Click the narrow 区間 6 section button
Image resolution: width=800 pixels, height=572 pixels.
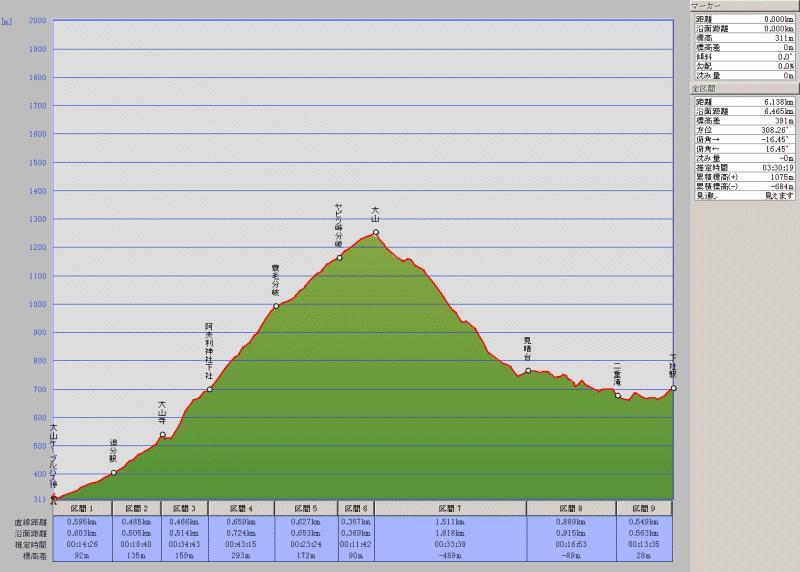[356, 508]
